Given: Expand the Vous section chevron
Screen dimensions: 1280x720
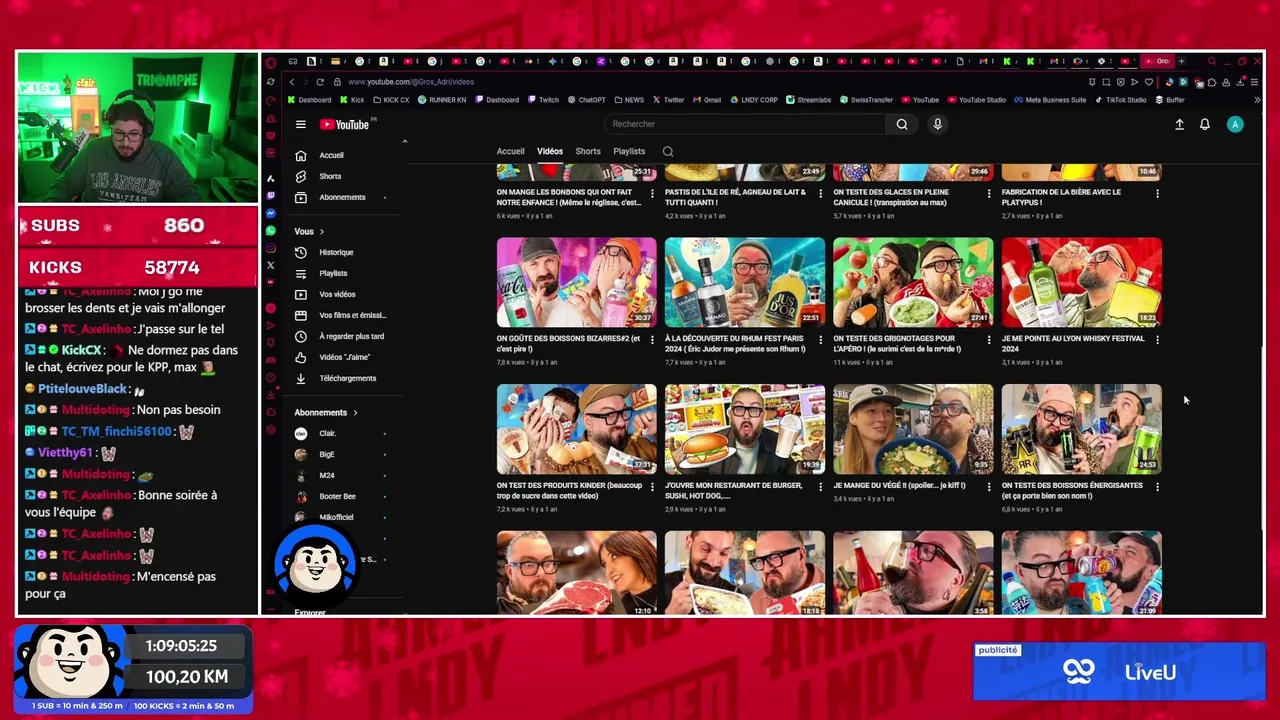Looking at the screenshot, I should point(321,232).
